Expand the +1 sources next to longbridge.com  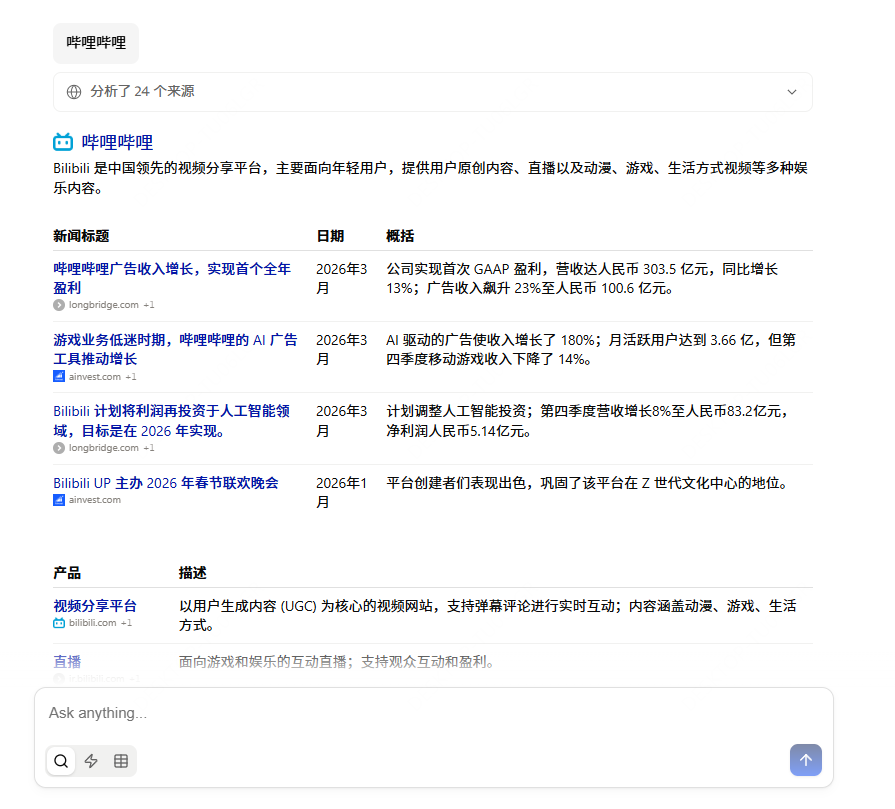pyautogui.click(x=150, y=305)
